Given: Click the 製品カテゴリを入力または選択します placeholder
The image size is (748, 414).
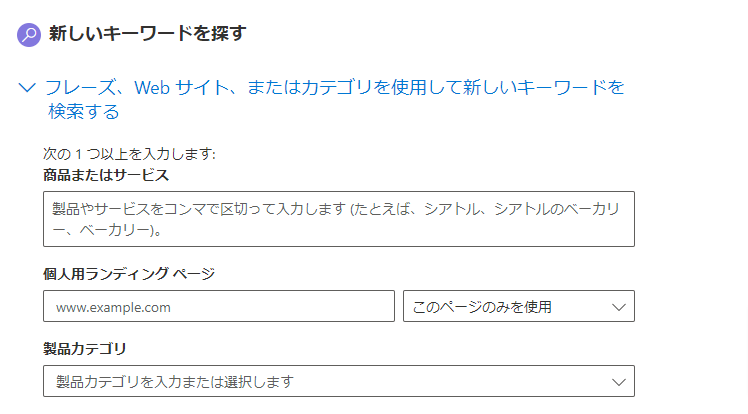Looking at the screenshot, I should [x=175, y=382].
